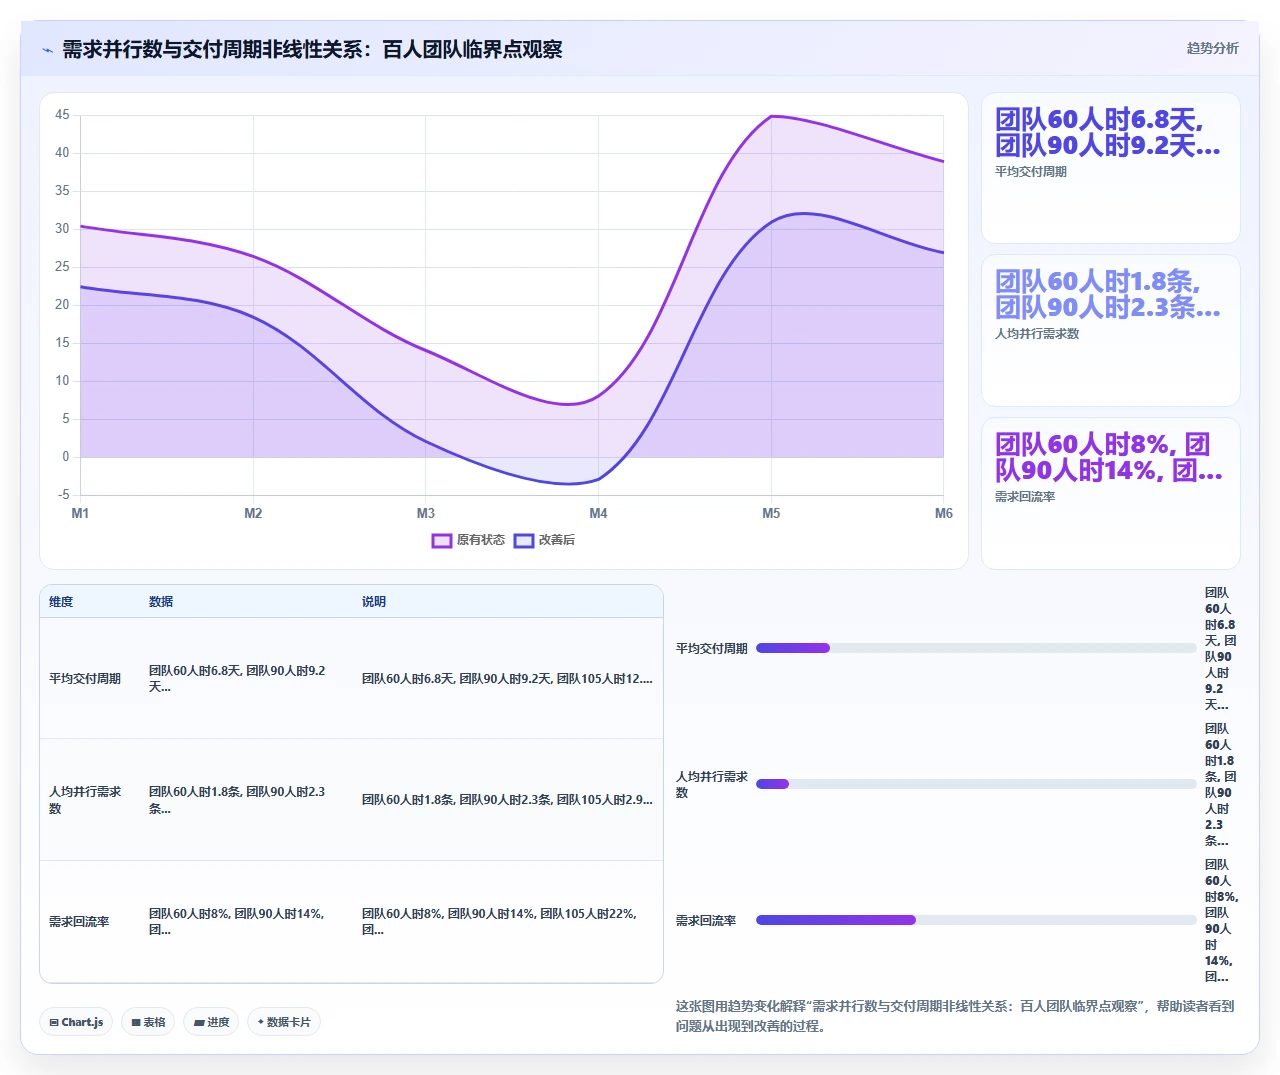Toggle the 改善后 legend series

click(544, 540)
